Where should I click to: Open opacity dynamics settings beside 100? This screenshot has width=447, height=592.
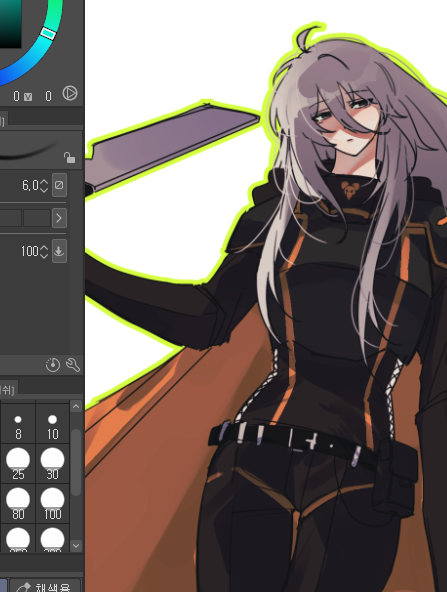(59, 251)
